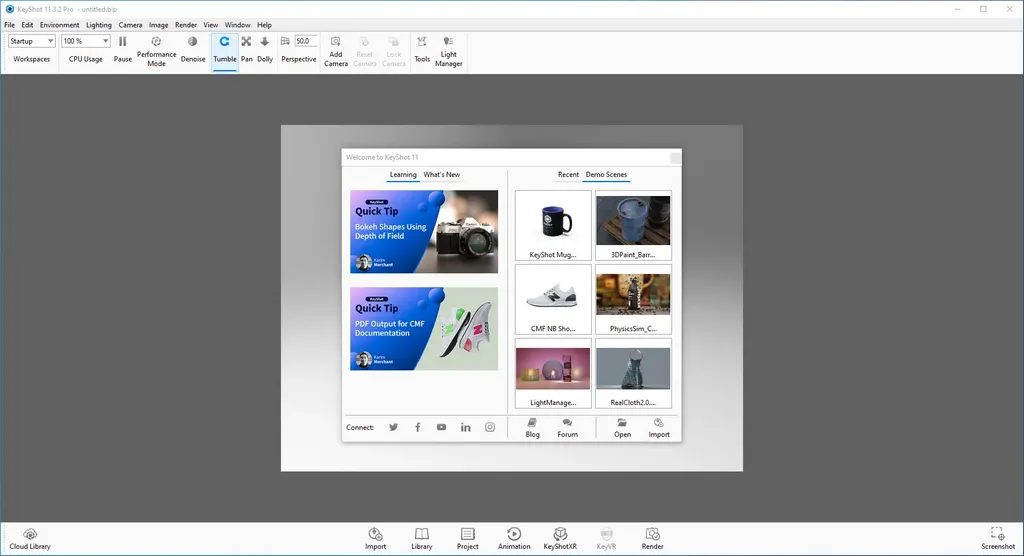Take a Screenshot of the view
Viewport: 1024px width, 556px height.
(x=998, y=539)
